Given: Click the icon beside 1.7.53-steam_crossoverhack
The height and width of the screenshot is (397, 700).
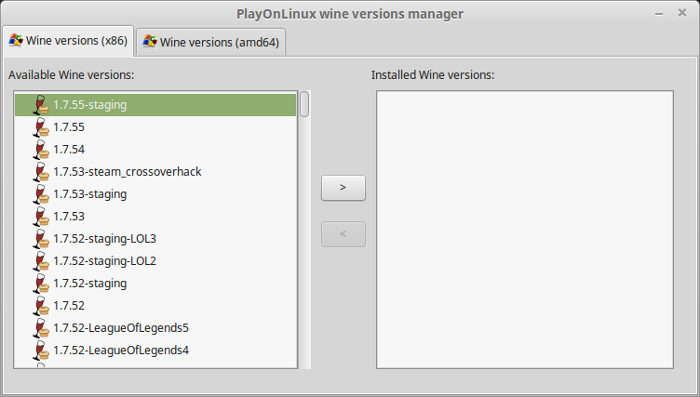Looking at the screenshot, I should coord(41,172).
